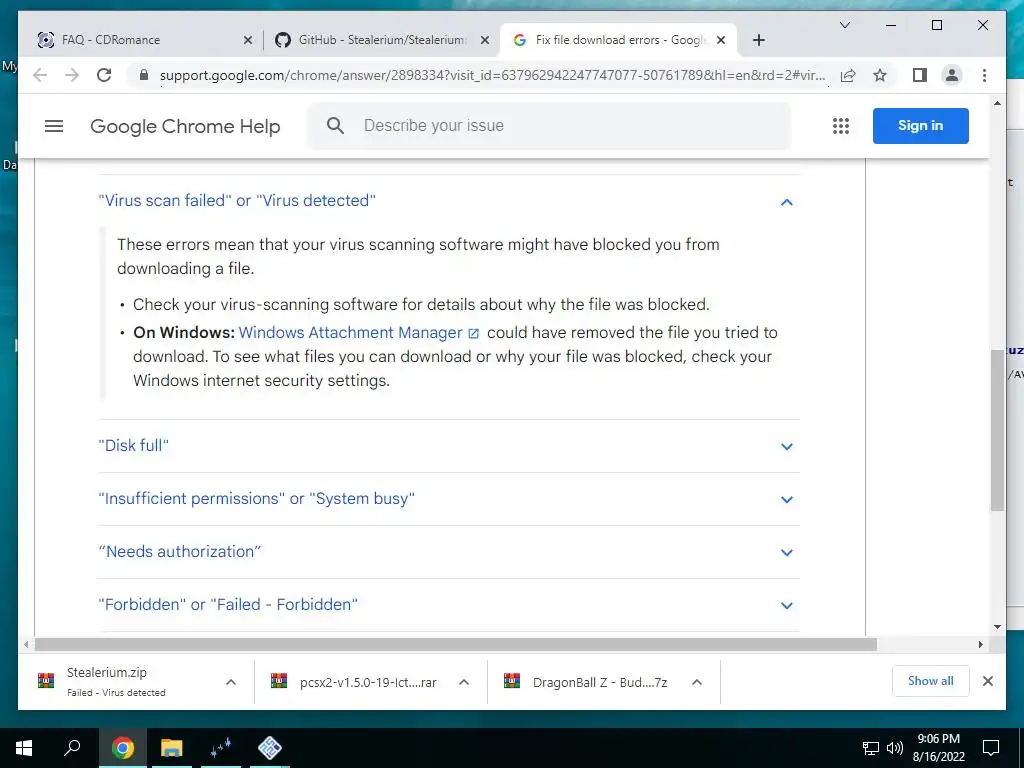Click Chrome icon in taskbar
1024x768 pixels.
click(122, 748)
